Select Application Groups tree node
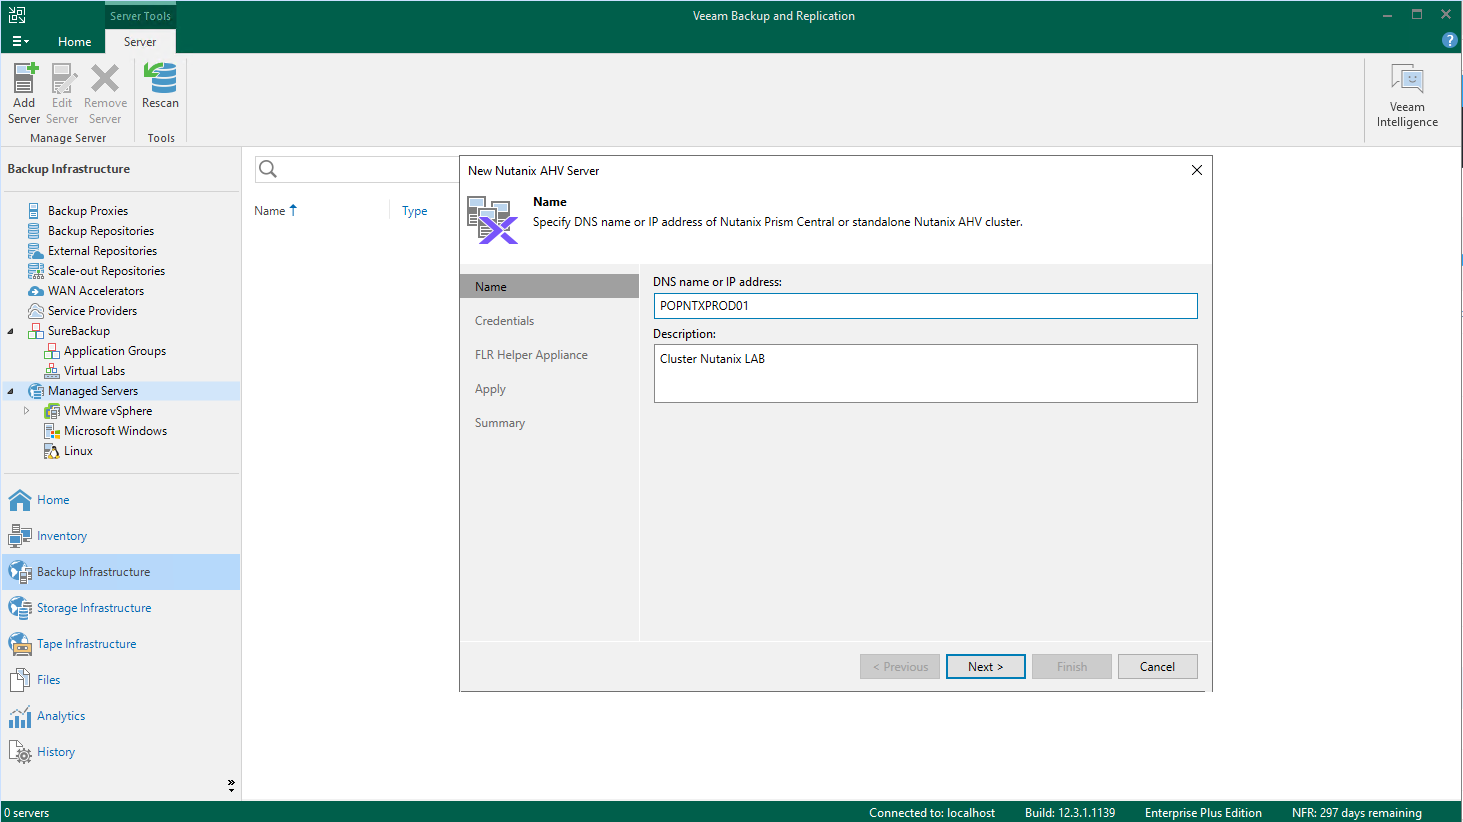The height and width of the screenshot is (822, 1463). [115, 351]
